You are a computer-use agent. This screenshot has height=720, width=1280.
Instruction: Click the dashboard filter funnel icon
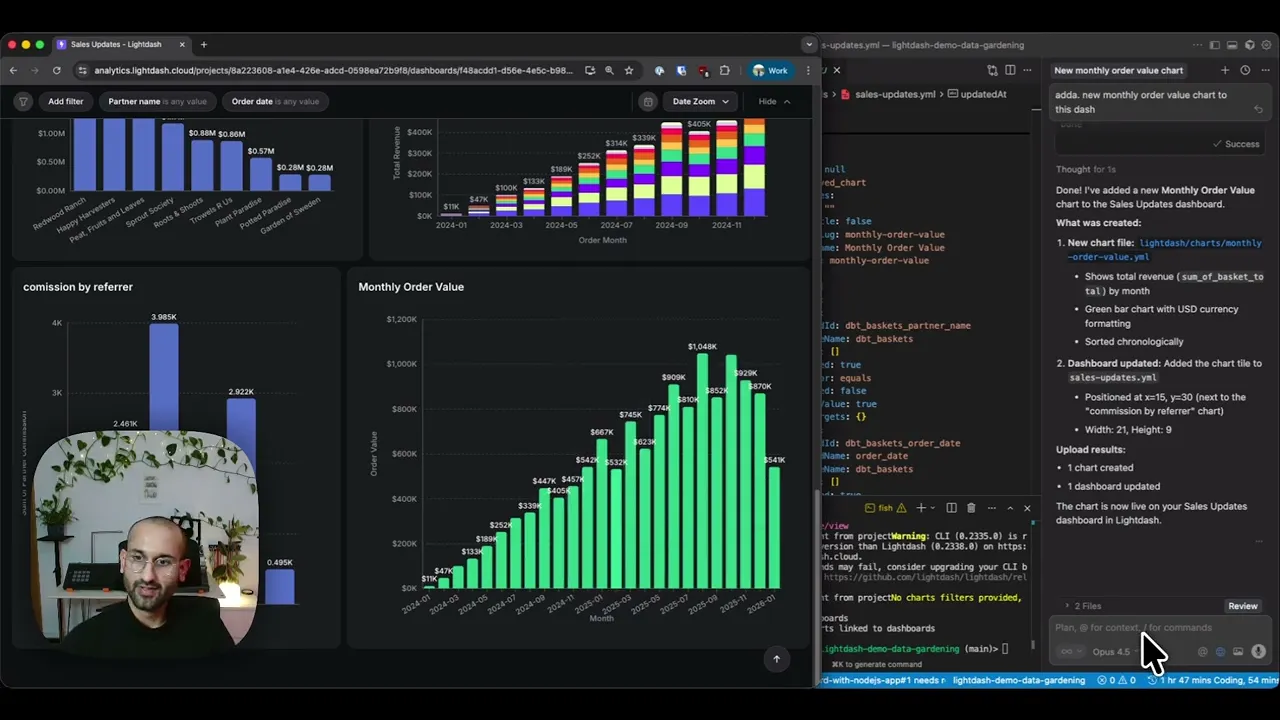pos(23,101)
